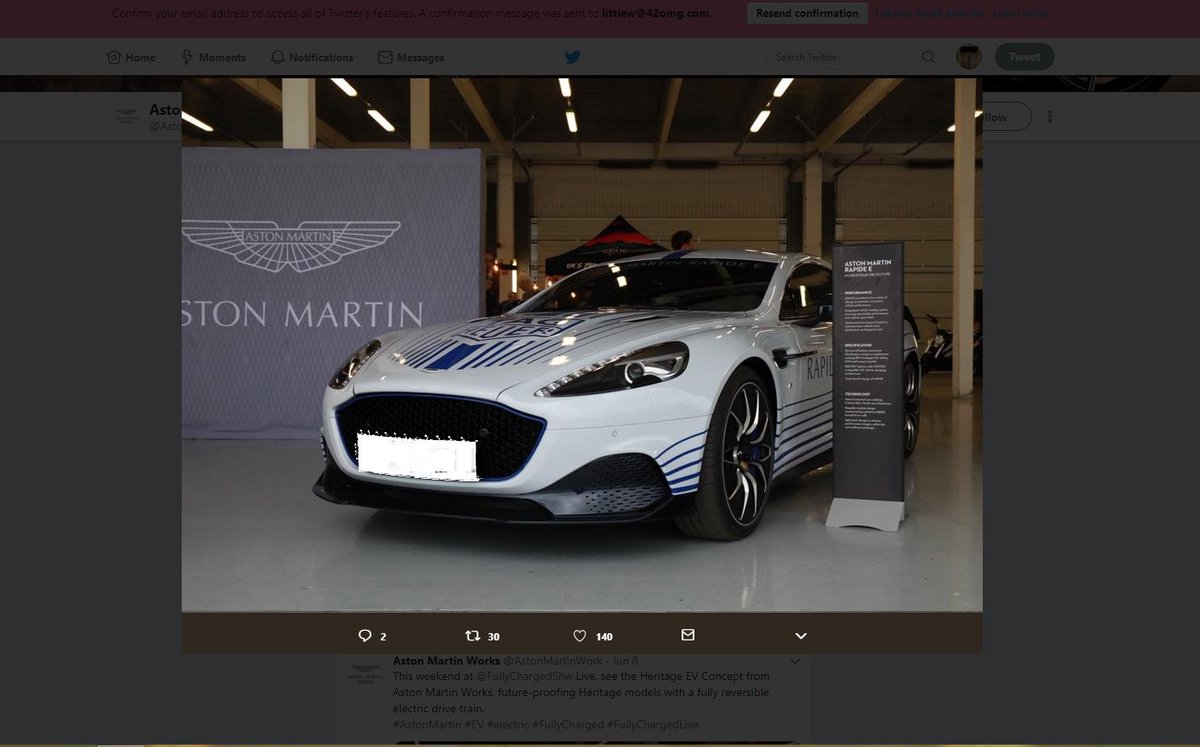Open the three-dot menu beside Follow

[1049, 117]
